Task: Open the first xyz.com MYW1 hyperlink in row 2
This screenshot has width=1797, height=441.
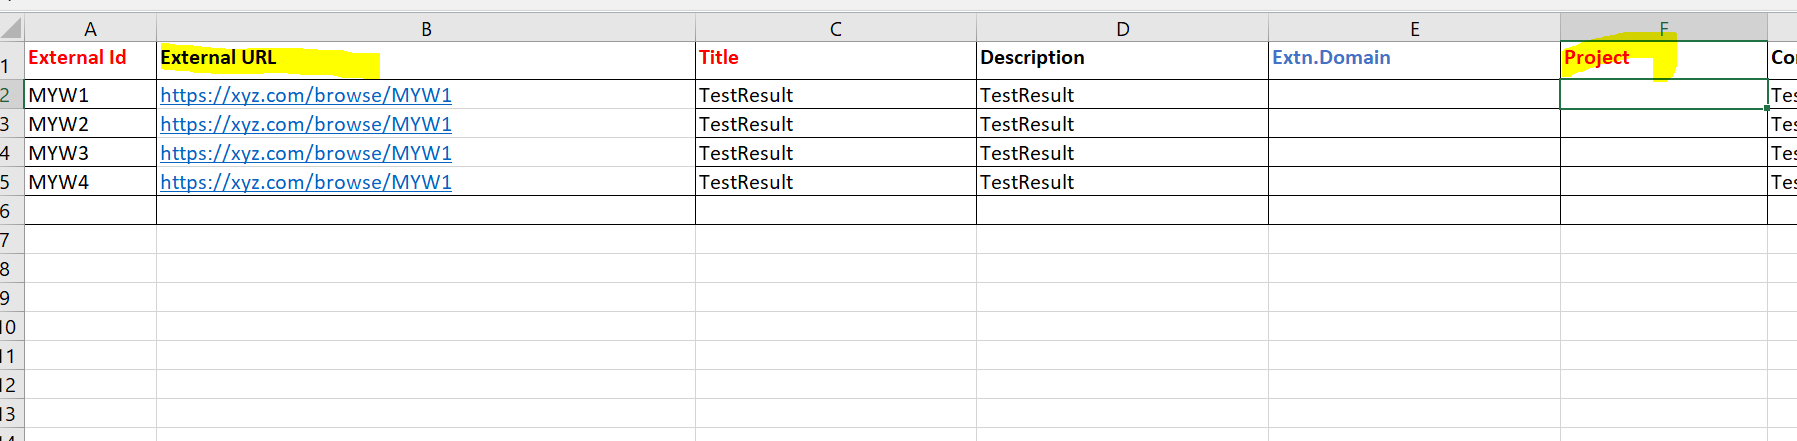Action: [x=306, y=95]
